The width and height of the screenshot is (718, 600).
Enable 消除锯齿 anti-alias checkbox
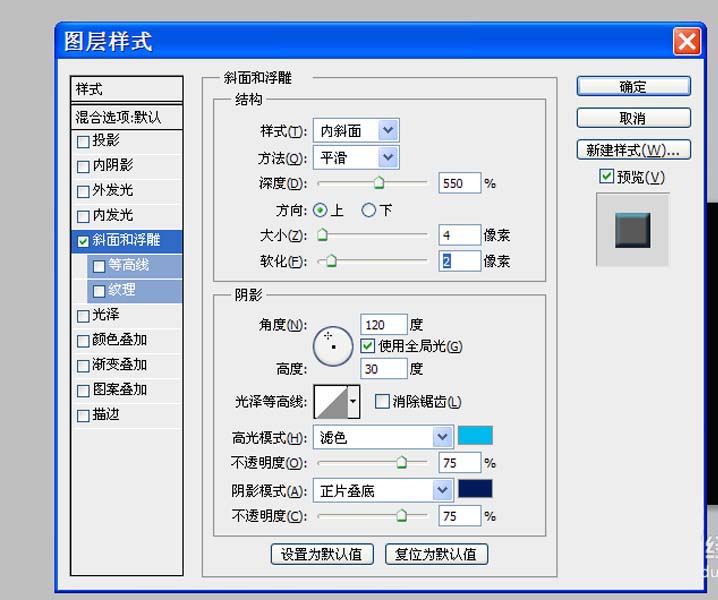click(x=382, y=402)
